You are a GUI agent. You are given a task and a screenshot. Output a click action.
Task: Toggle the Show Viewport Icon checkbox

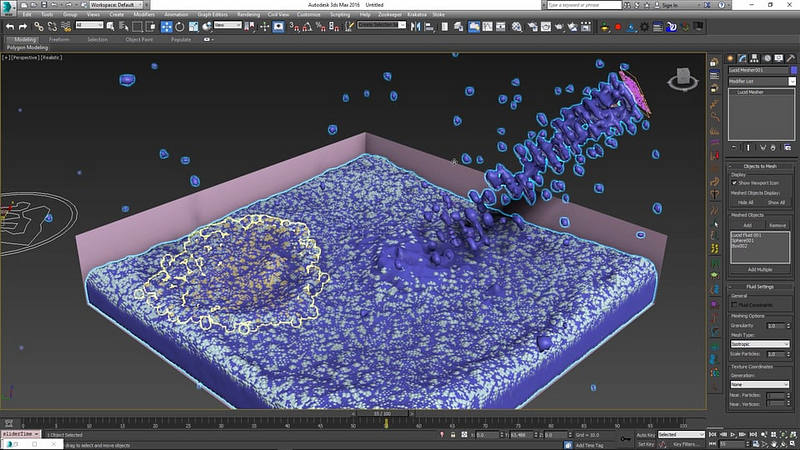[x=734, y=183]
